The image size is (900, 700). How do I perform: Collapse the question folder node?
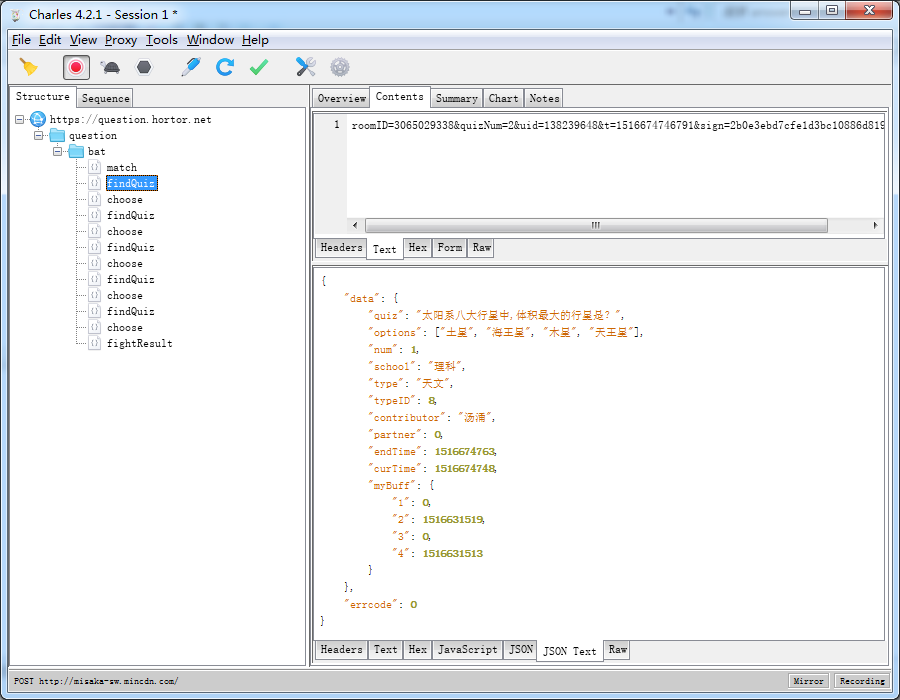pyautogui.click(x=38, y=135)
